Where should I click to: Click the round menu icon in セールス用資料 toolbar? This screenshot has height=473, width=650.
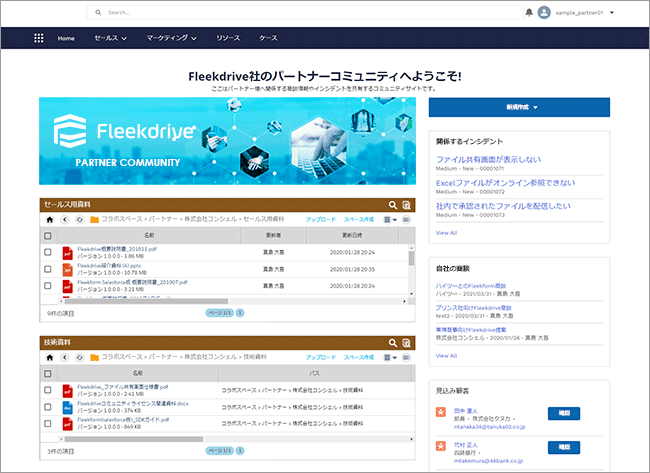[x=406, y=219]
